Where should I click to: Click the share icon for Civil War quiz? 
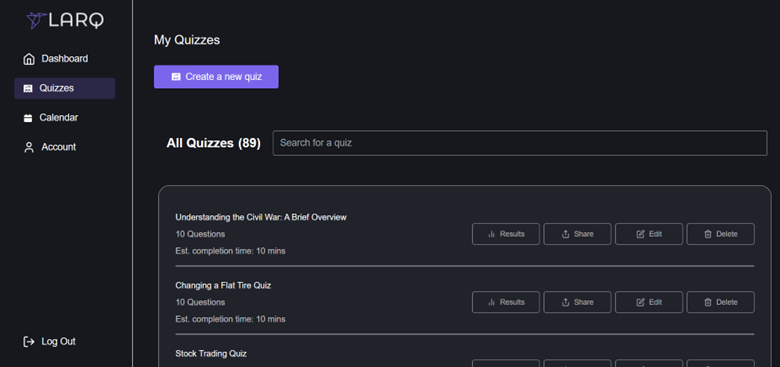coord(565,234)
